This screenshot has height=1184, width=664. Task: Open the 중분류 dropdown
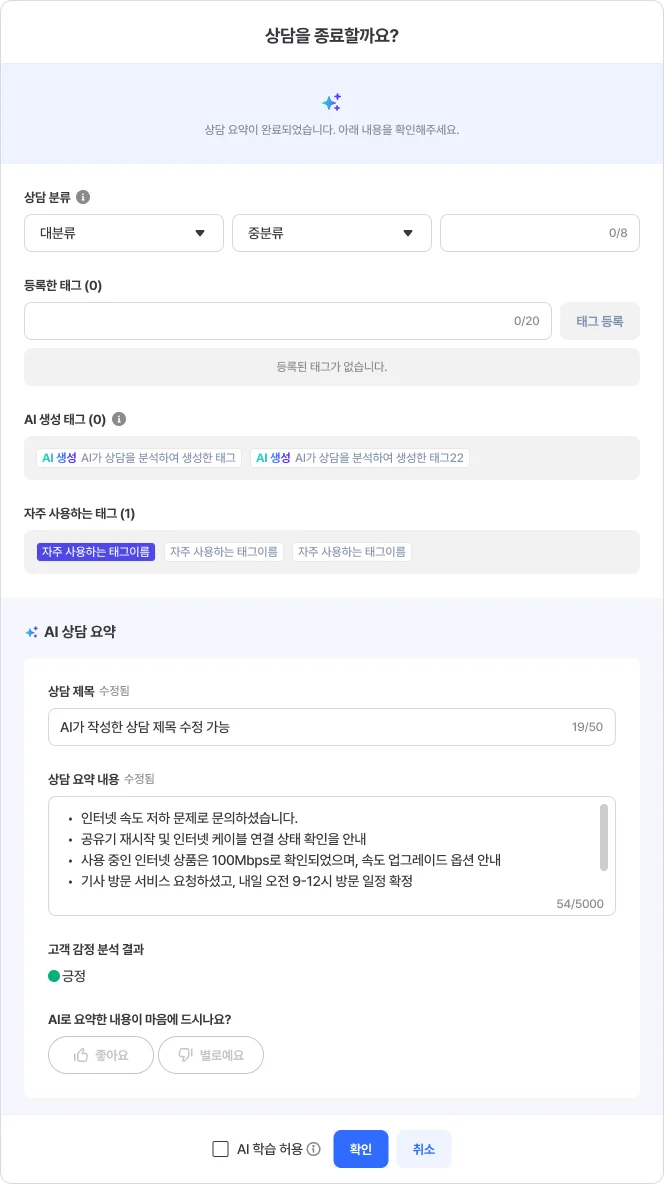pyautogui.click(x=331, y=233)
